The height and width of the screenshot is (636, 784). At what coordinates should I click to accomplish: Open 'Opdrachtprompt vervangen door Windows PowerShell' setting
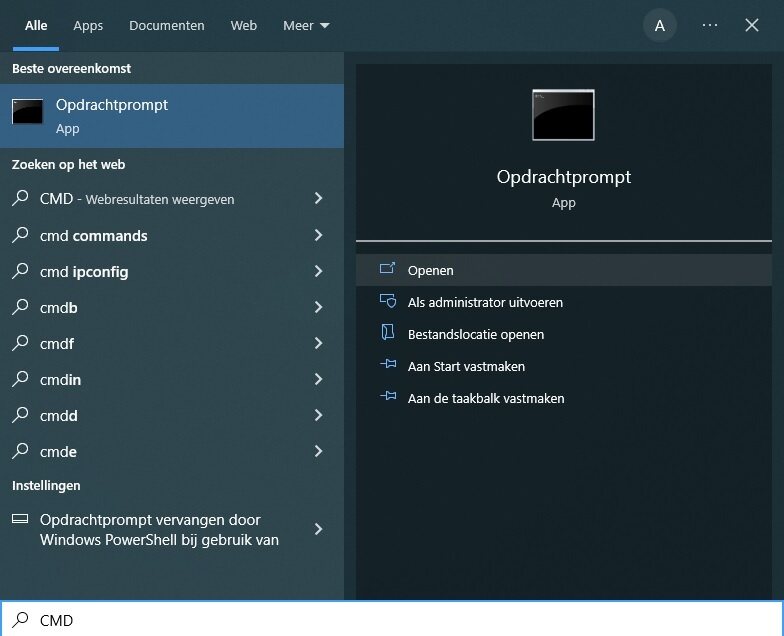(x=172, y=530)
